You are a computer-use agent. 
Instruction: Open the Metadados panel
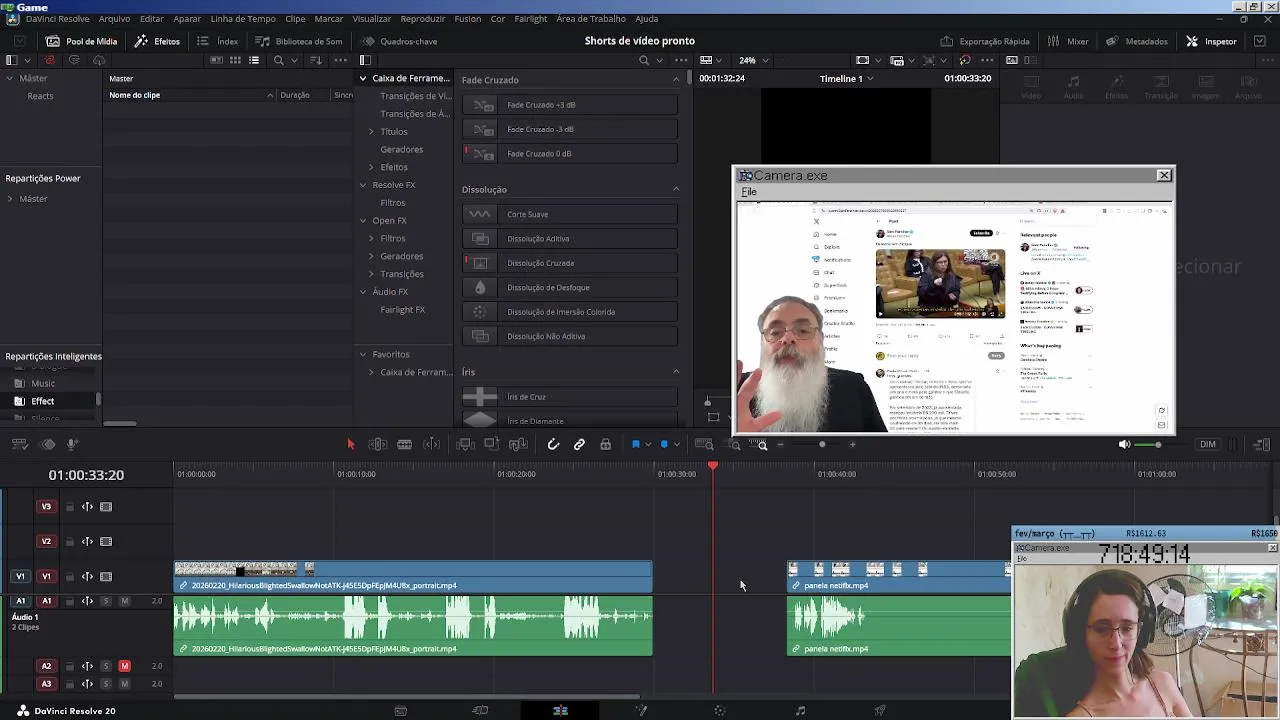click(1137, 41)
